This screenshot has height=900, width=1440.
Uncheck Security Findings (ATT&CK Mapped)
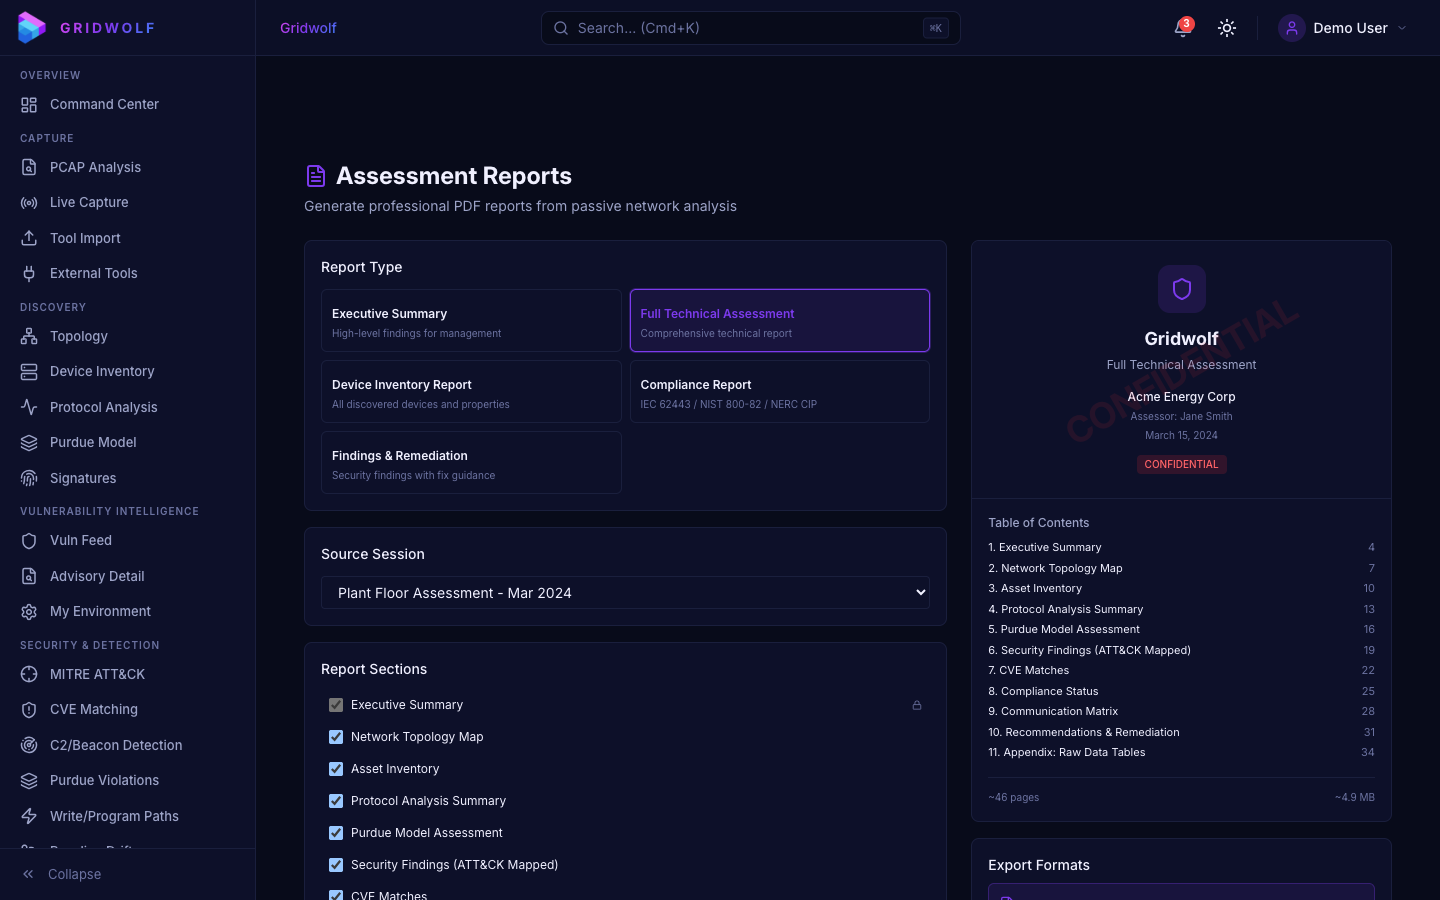pyautogui.click(x=335, y=865)
